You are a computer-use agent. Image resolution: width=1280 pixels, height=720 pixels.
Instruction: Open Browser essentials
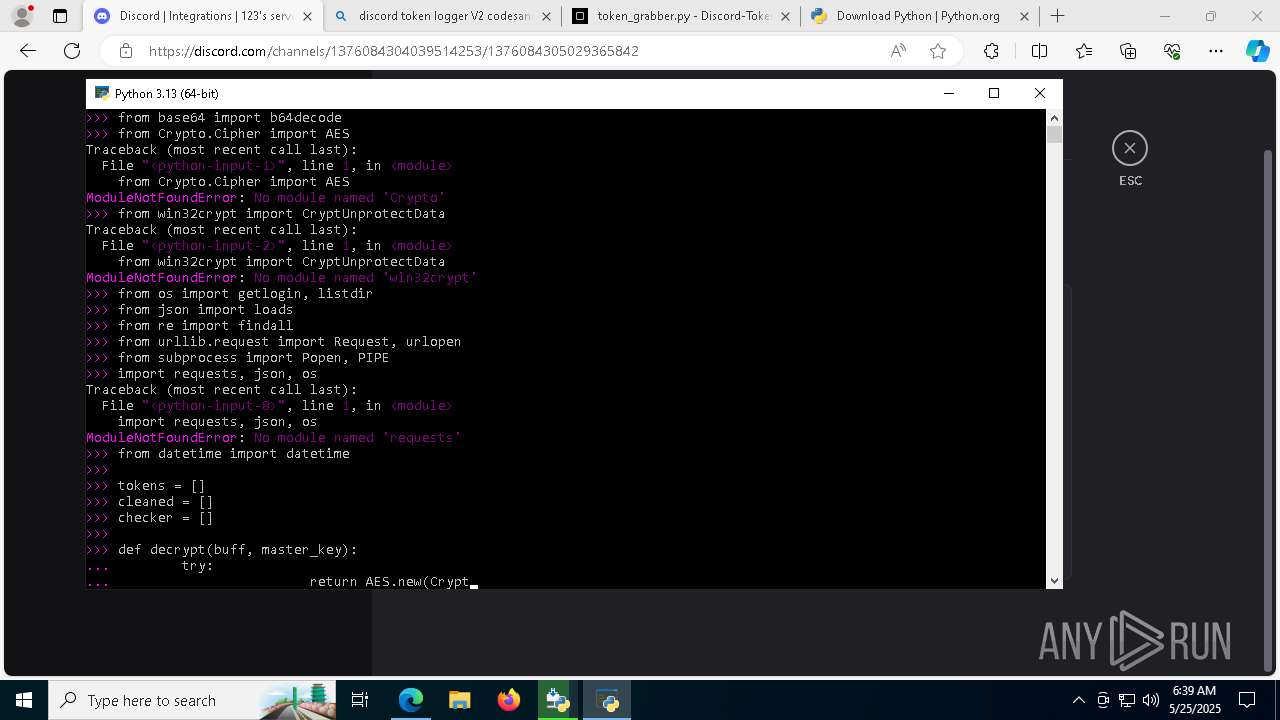coord(1172,51)
